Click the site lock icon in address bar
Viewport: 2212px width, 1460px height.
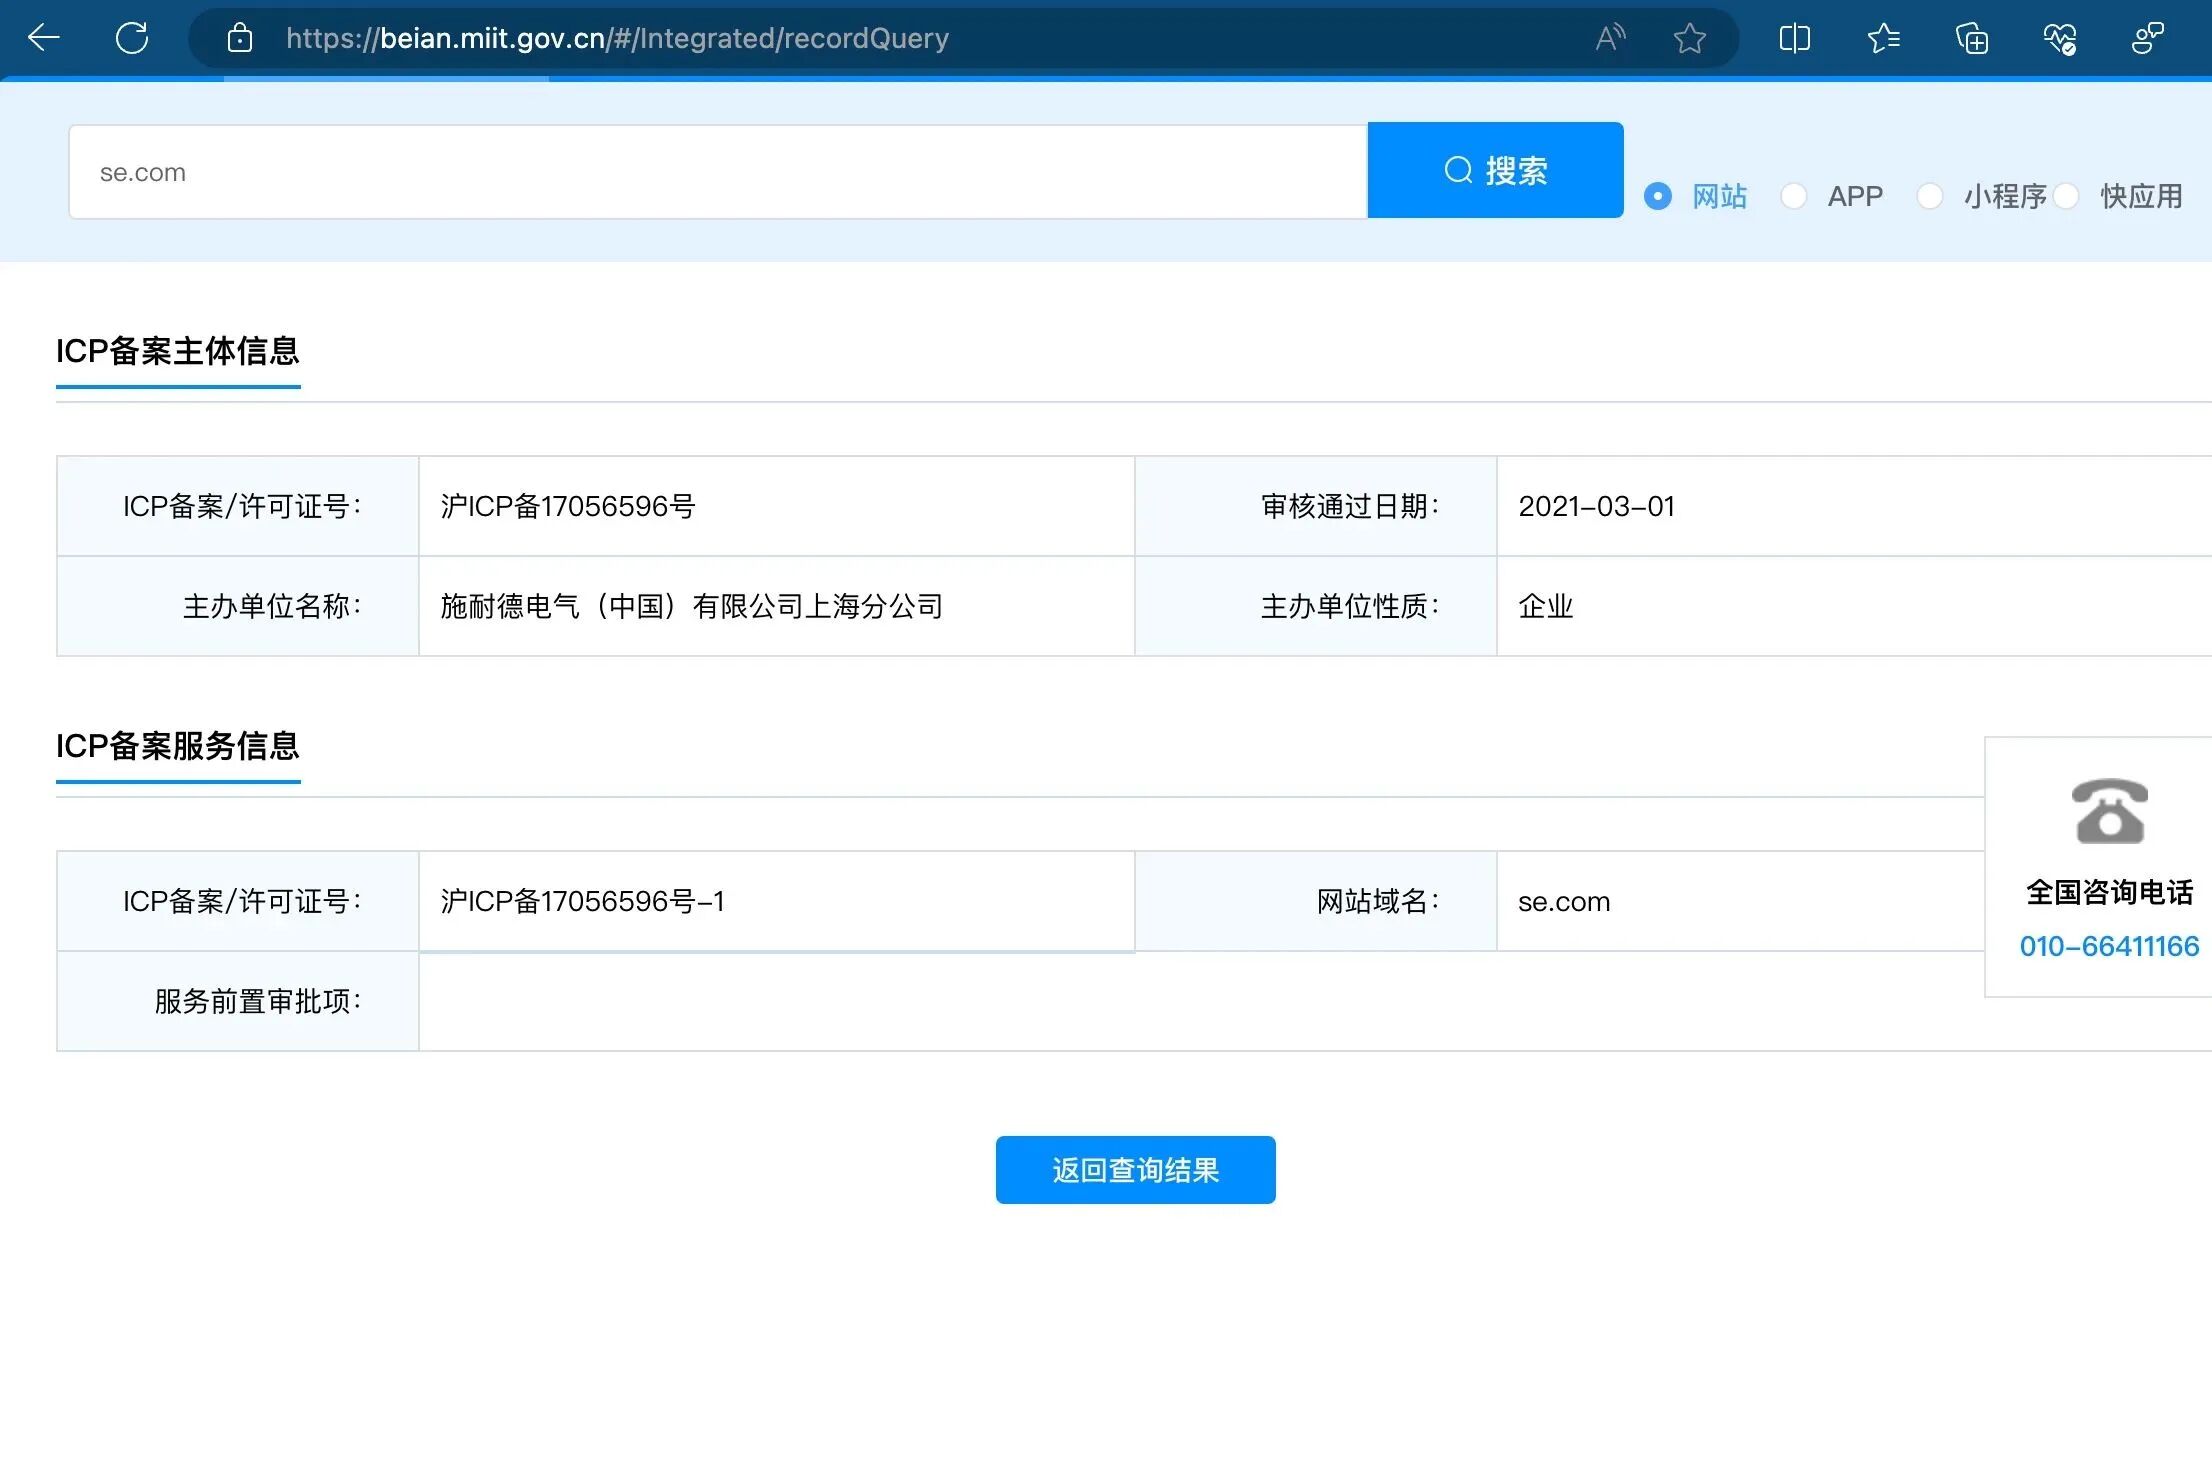[x=240, y=38]
